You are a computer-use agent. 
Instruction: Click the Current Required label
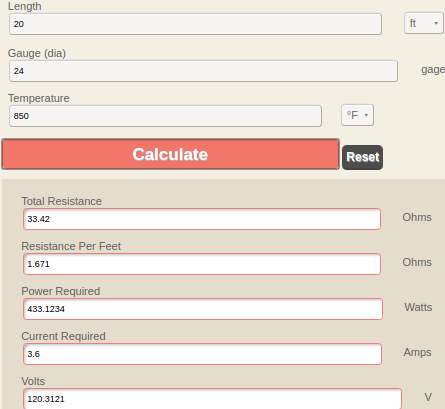click(63, 336)
